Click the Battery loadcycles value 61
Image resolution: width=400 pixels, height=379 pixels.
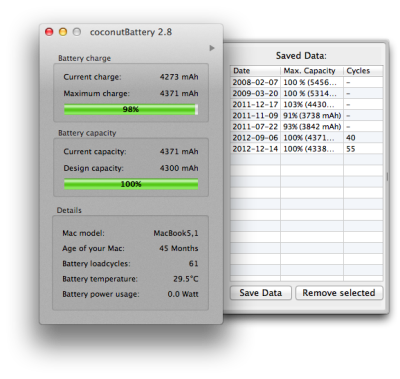(x=194, y=264)
